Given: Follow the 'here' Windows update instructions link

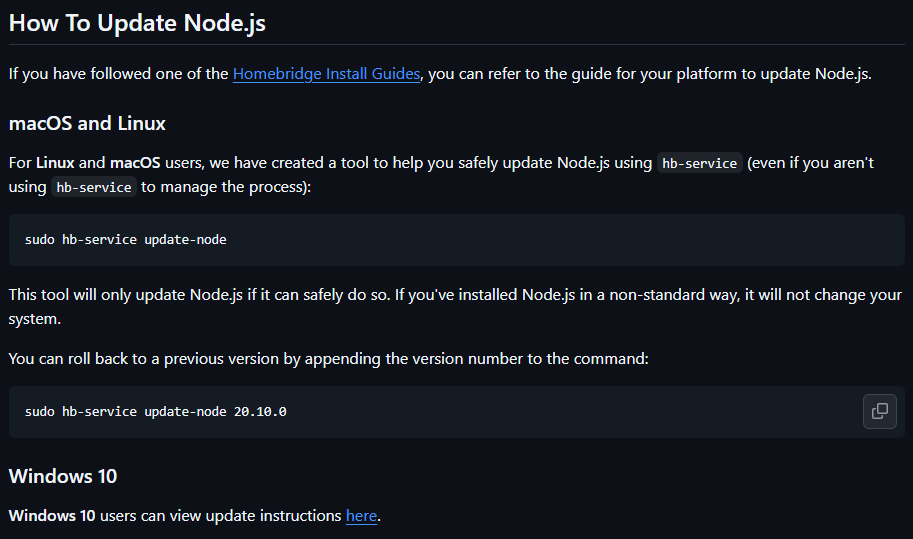Looking at the screenshot, I should pyautogui.click(x=361, y=516).
